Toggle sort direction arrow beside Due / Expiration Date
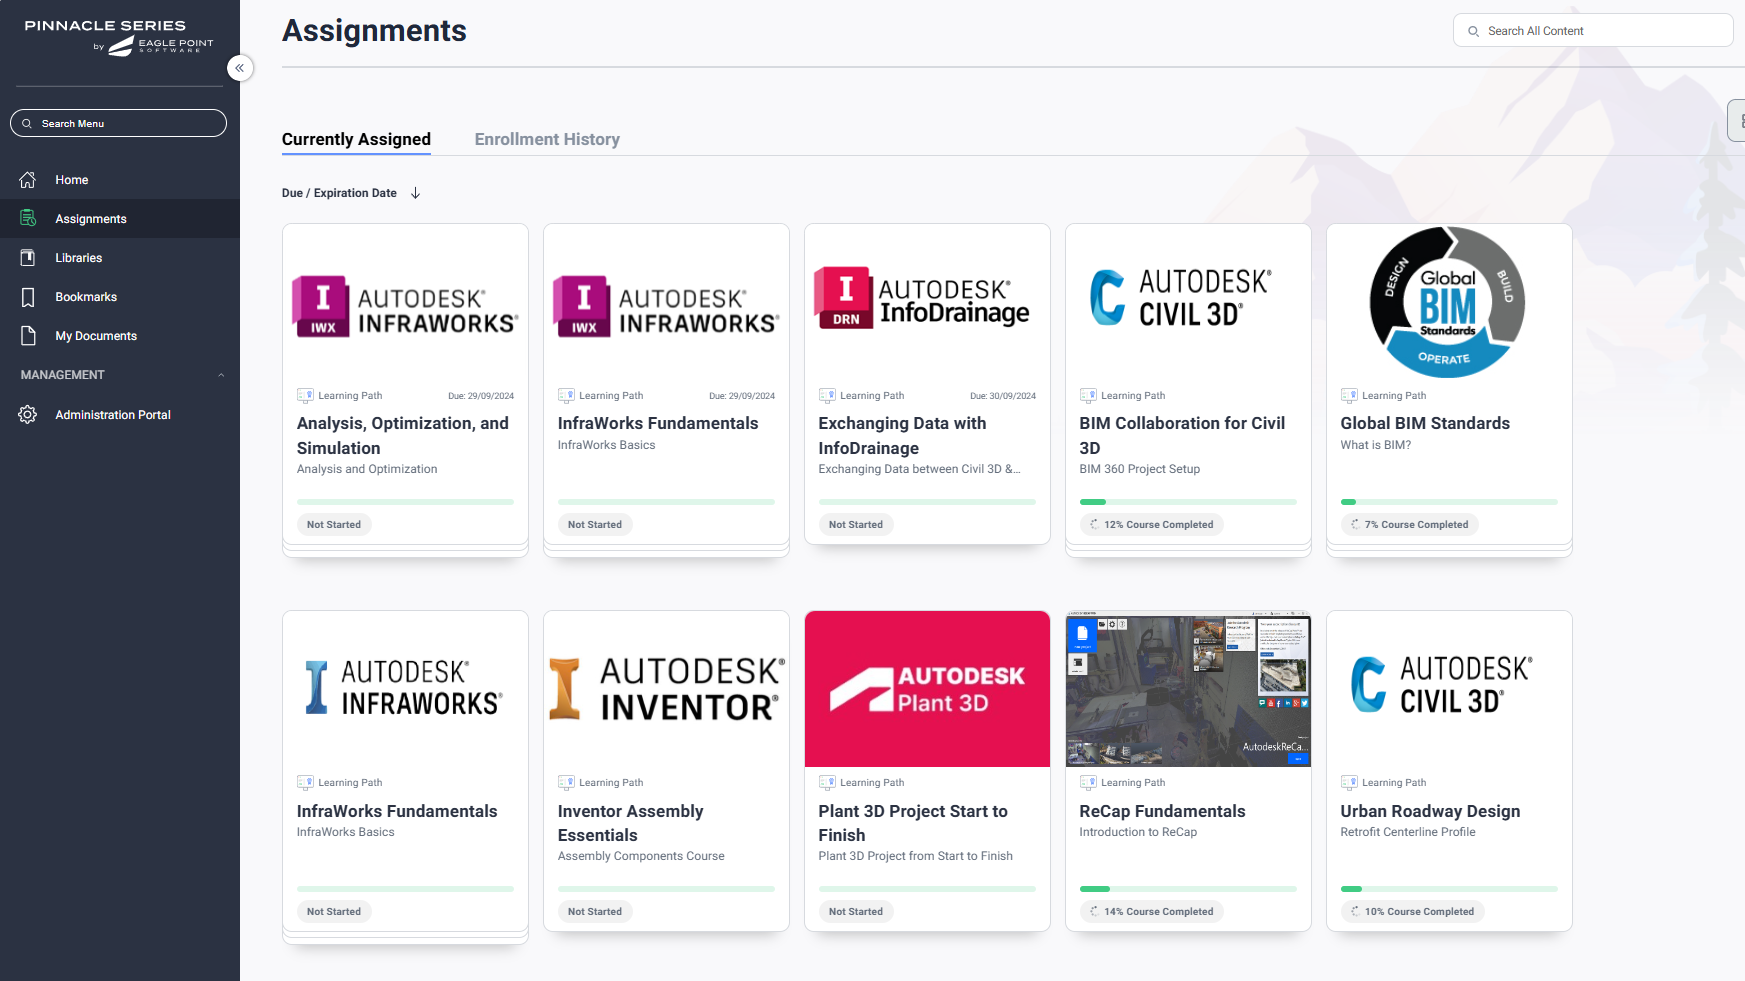This screenshot has width=1745, height=981. 415,193
